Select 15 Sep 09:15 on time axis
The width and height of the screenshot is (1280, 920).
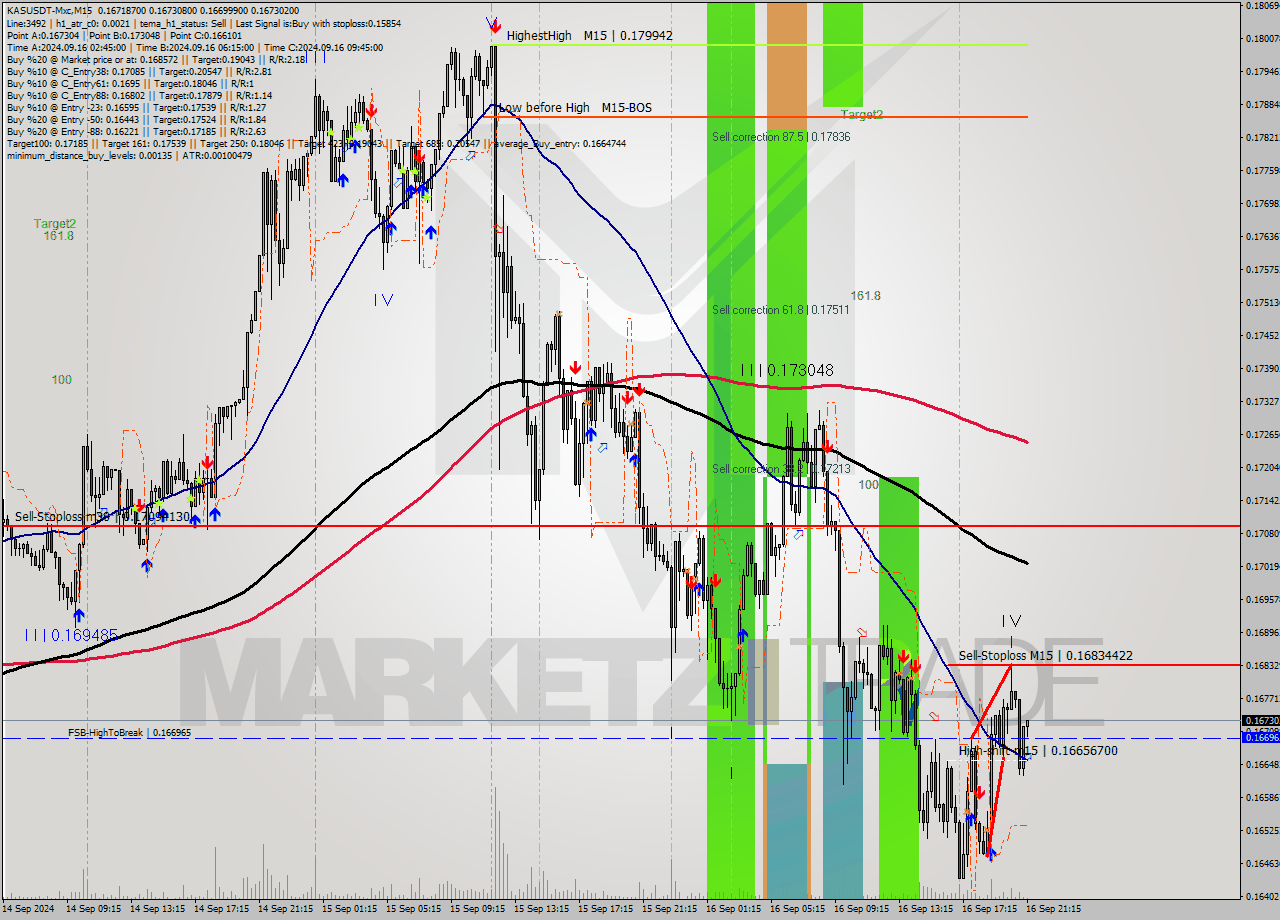click(x=478, y=910)
